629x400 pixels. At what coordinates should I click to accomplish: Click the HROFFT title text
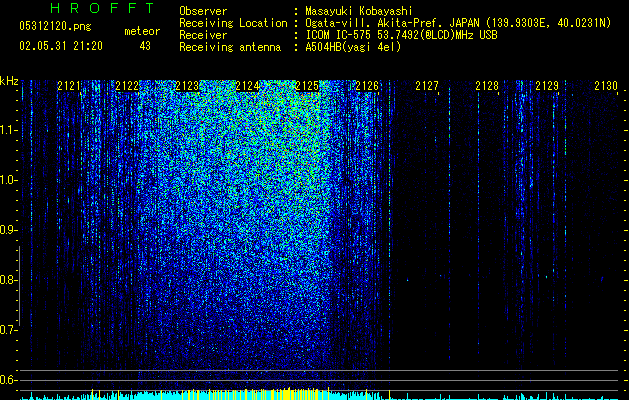tap(103, 8)
